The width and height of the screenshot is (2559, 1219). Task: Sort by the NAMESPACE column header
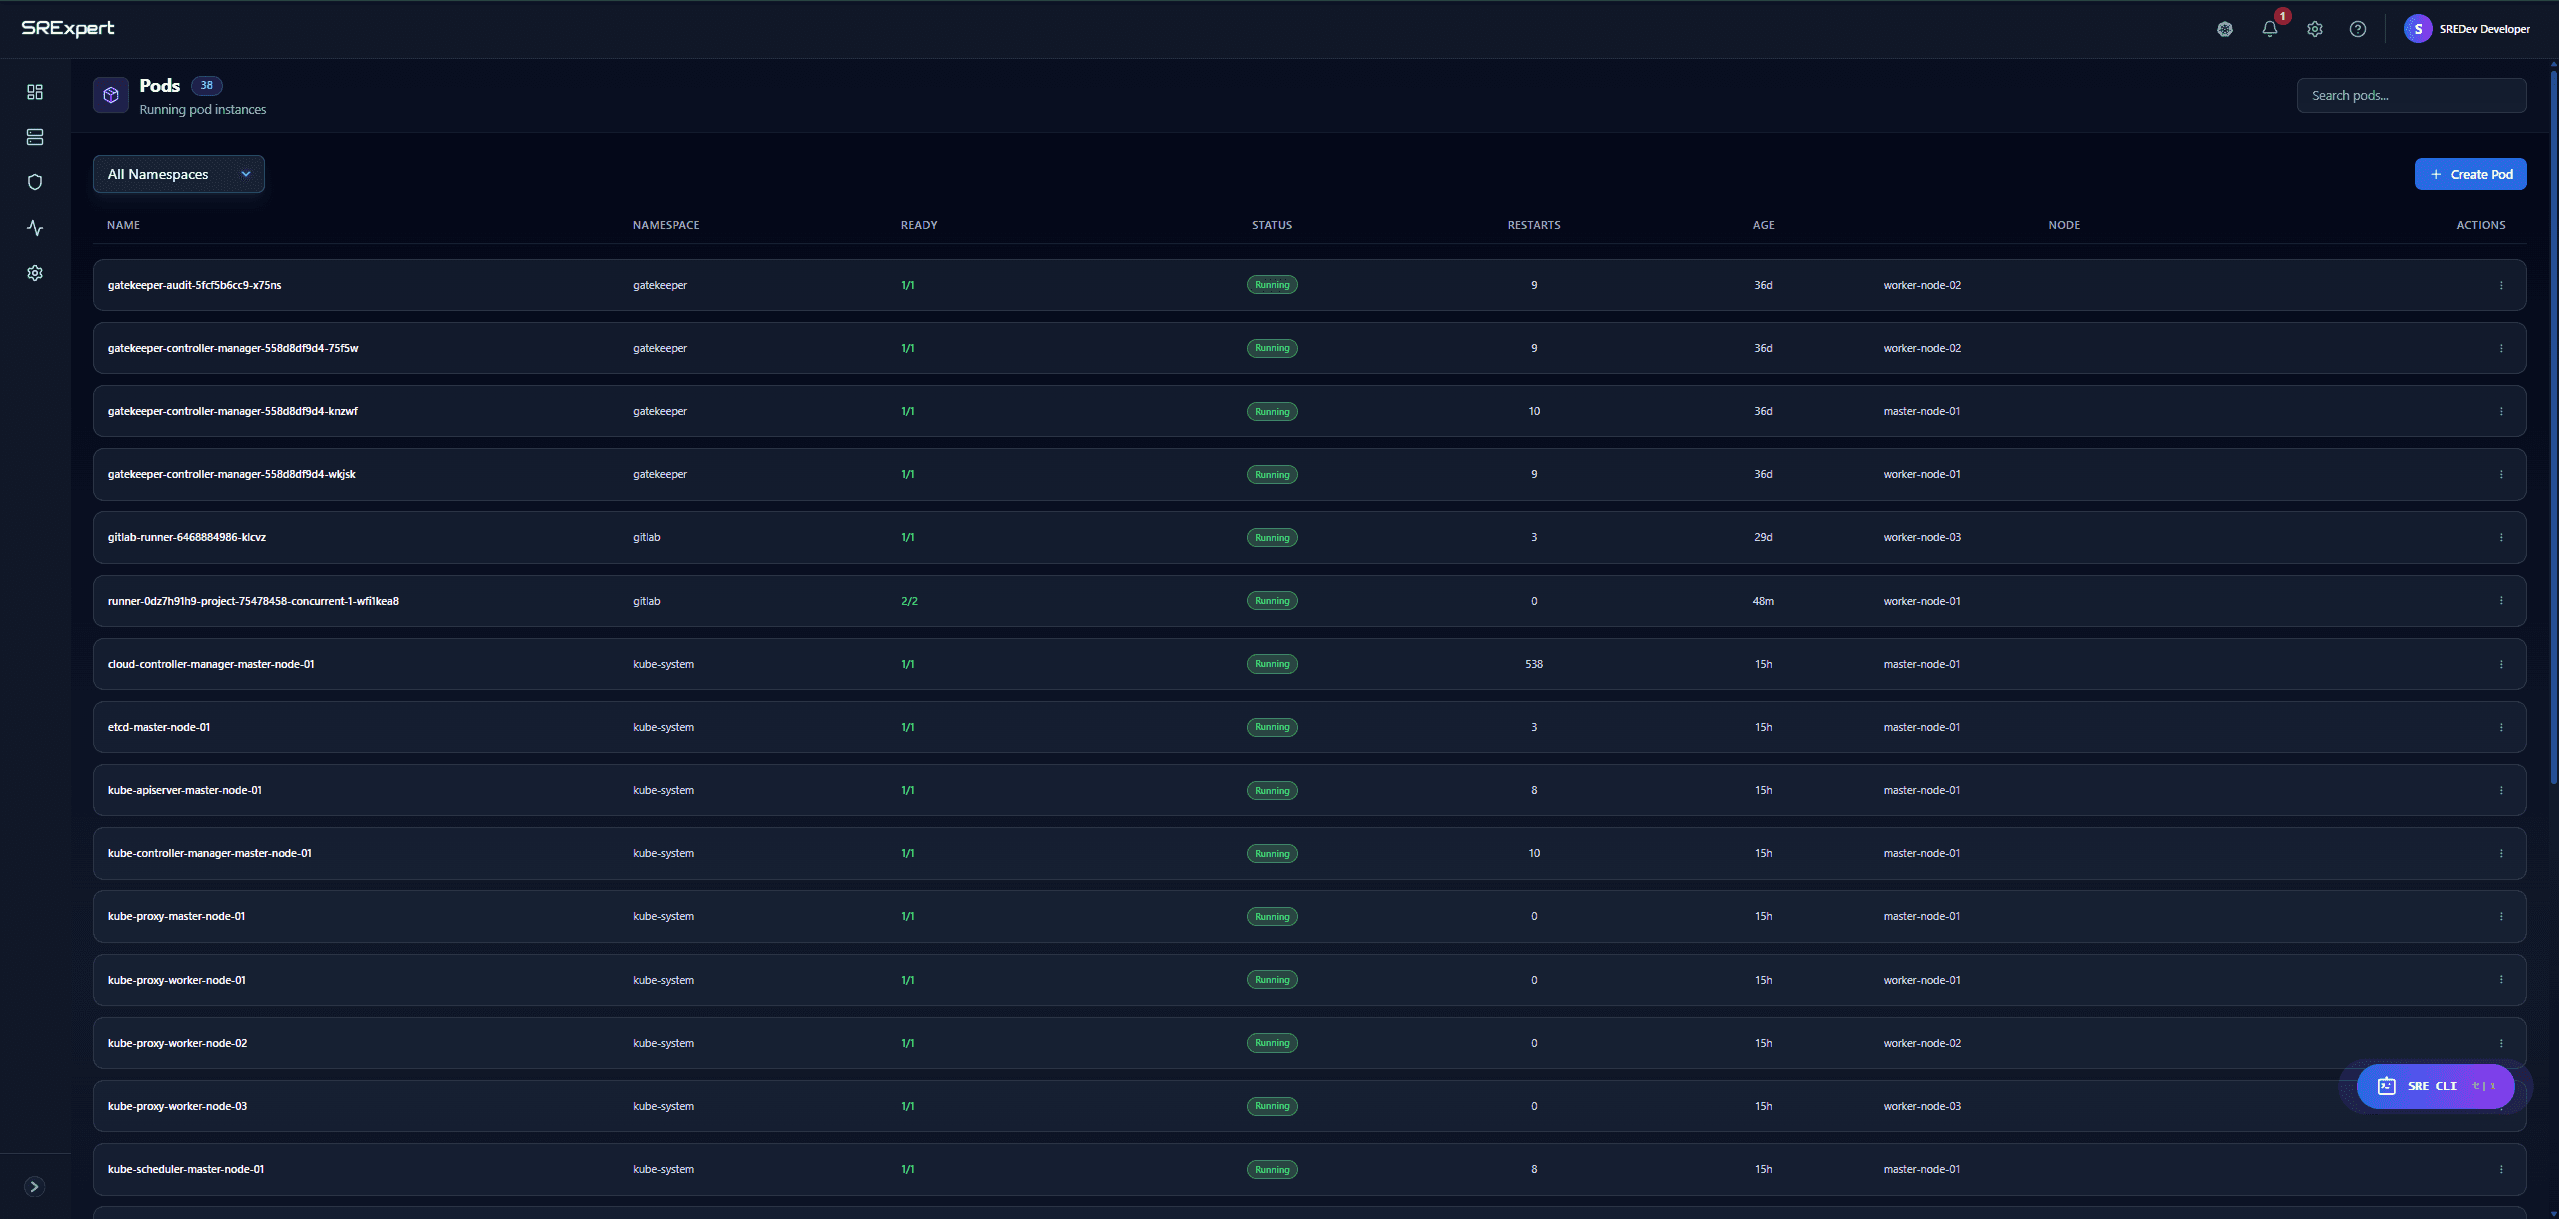point(665,225)
